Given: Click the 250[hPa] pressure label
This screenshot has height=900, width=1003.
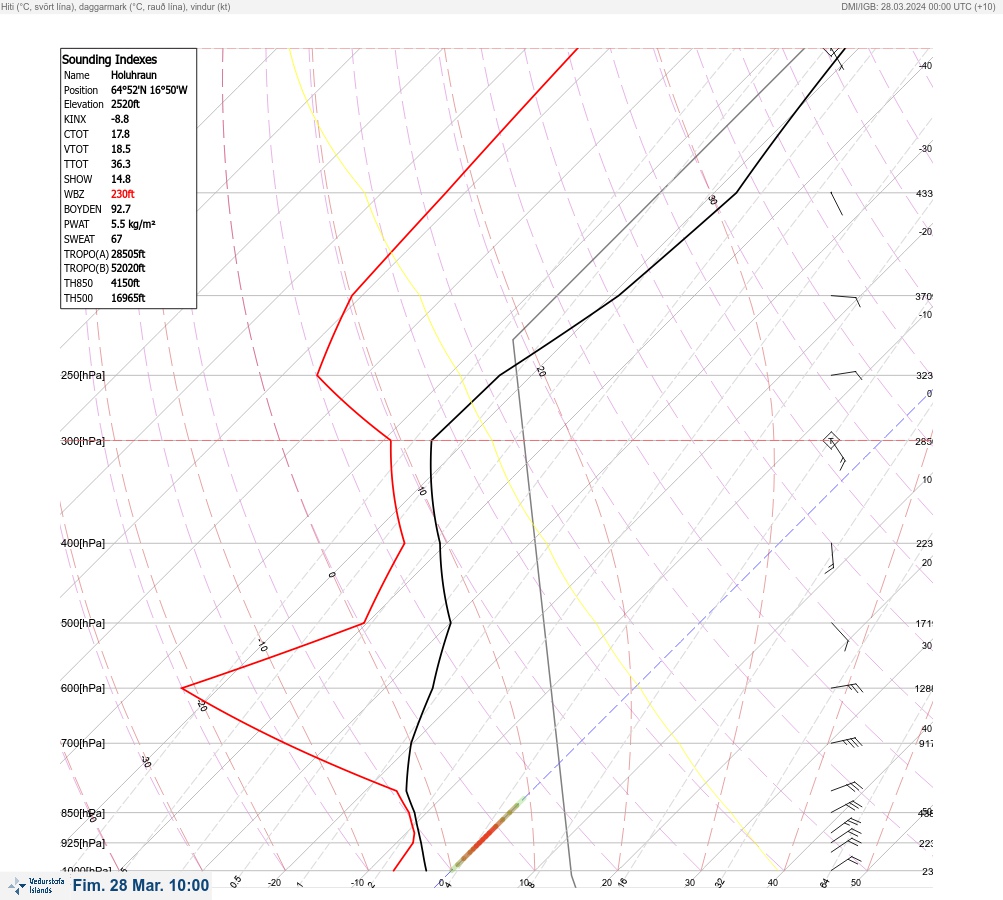Looking at the screenshot, I should coord(83,375).
